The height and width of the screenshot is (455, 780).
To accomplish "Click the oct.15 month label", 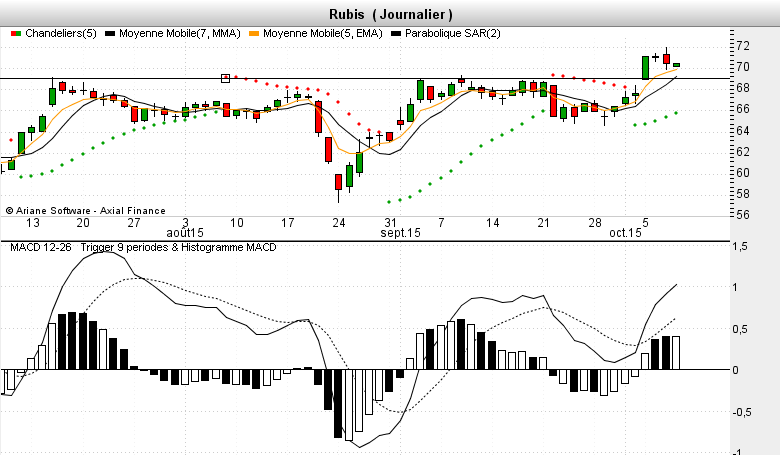I will pyautogui.click(x=625, y=232).
